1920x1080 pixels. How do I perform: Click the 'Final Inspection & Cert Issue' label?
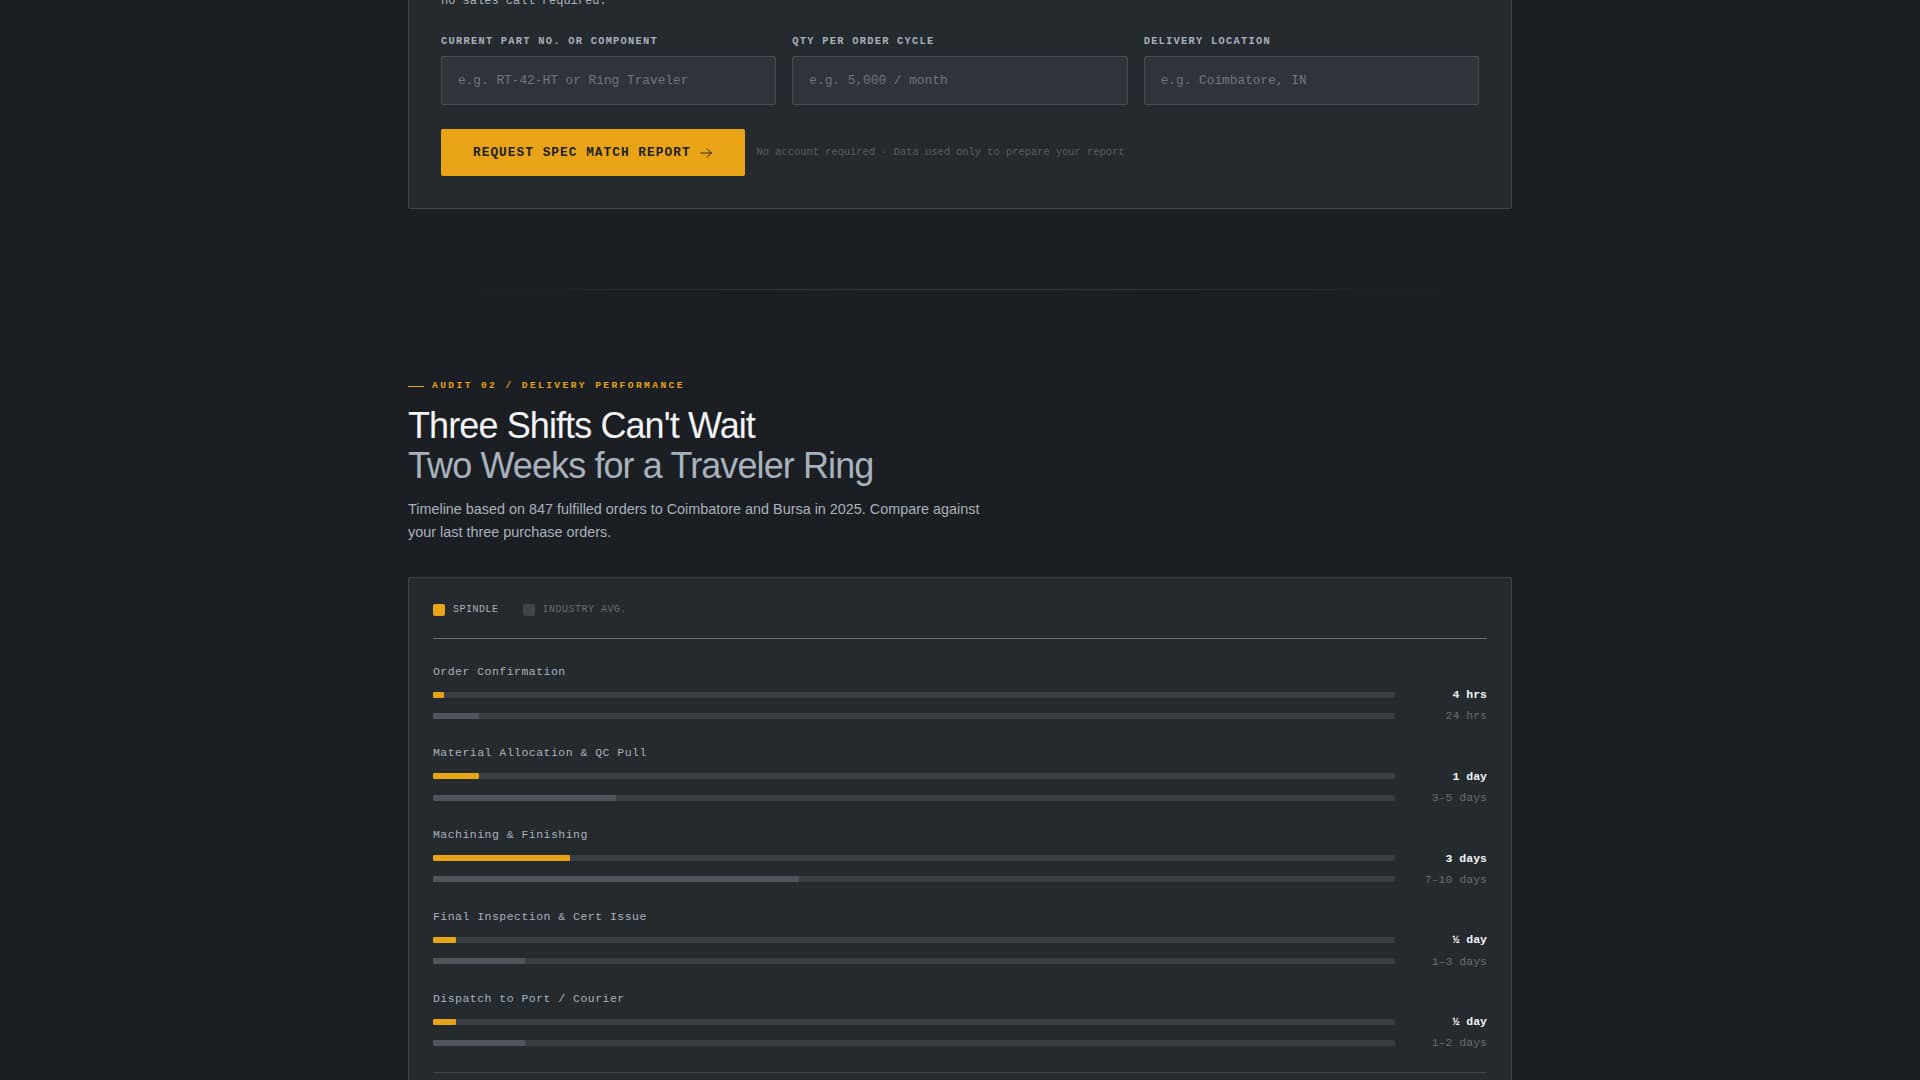click(540, 916)
